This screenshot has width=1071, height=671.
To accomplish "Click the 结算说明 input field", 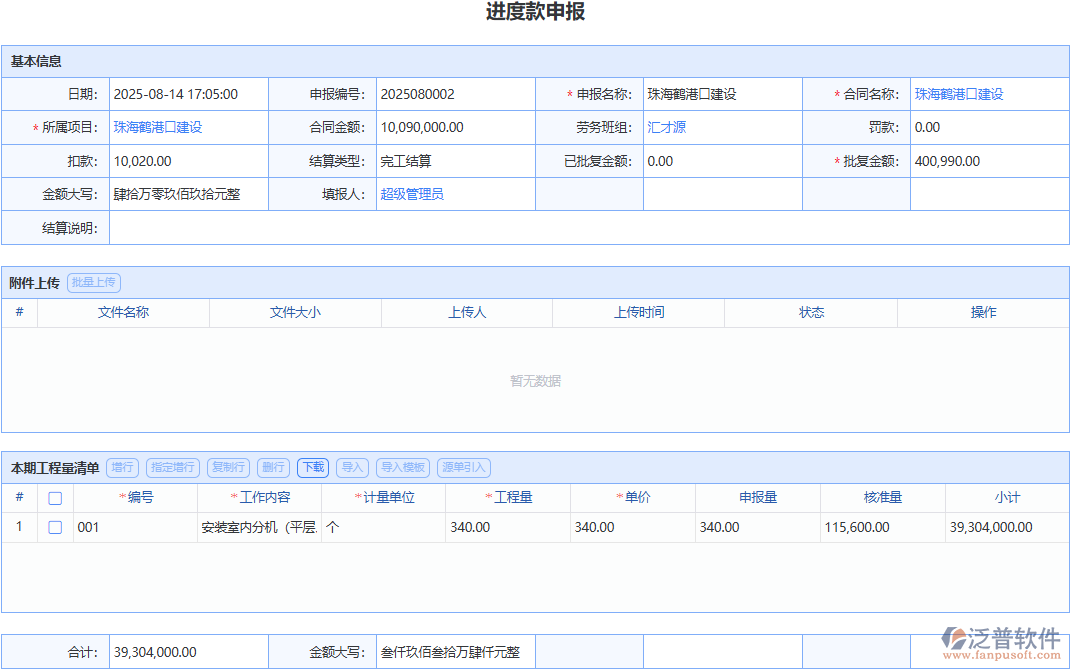I will tap(400, 228).
